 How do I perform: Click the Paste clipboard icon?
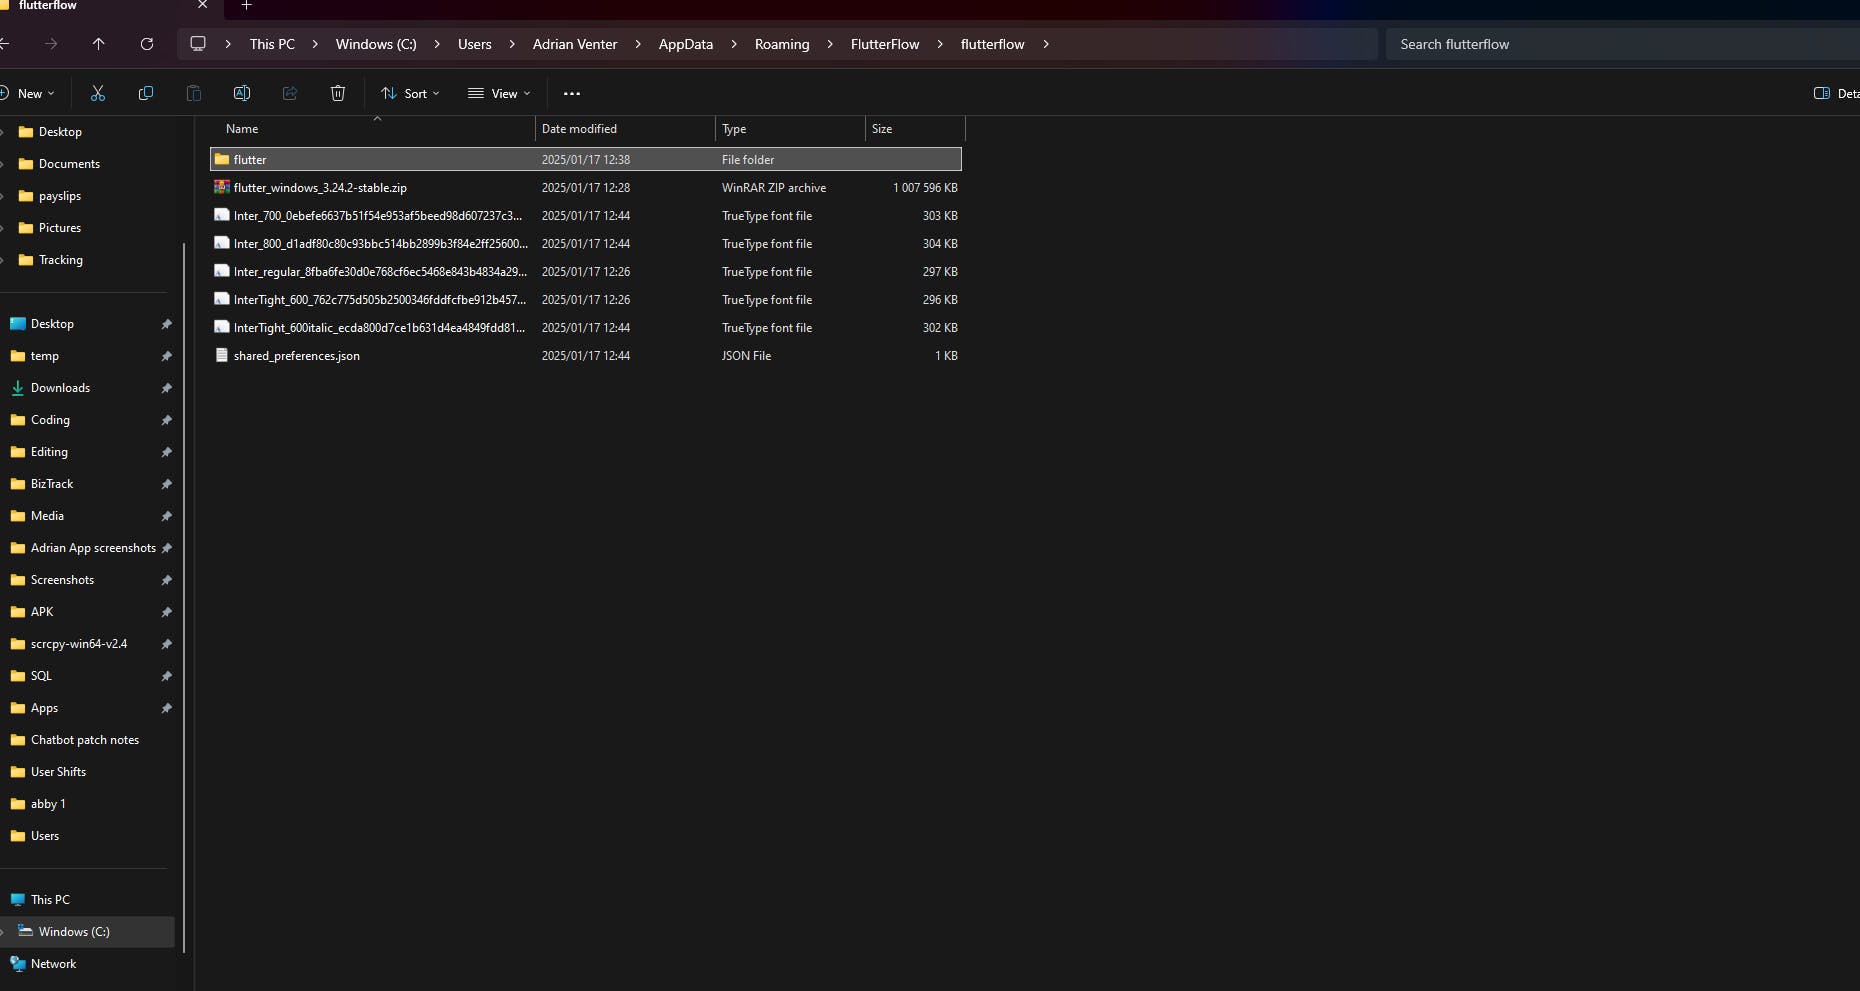coord(194,93)
